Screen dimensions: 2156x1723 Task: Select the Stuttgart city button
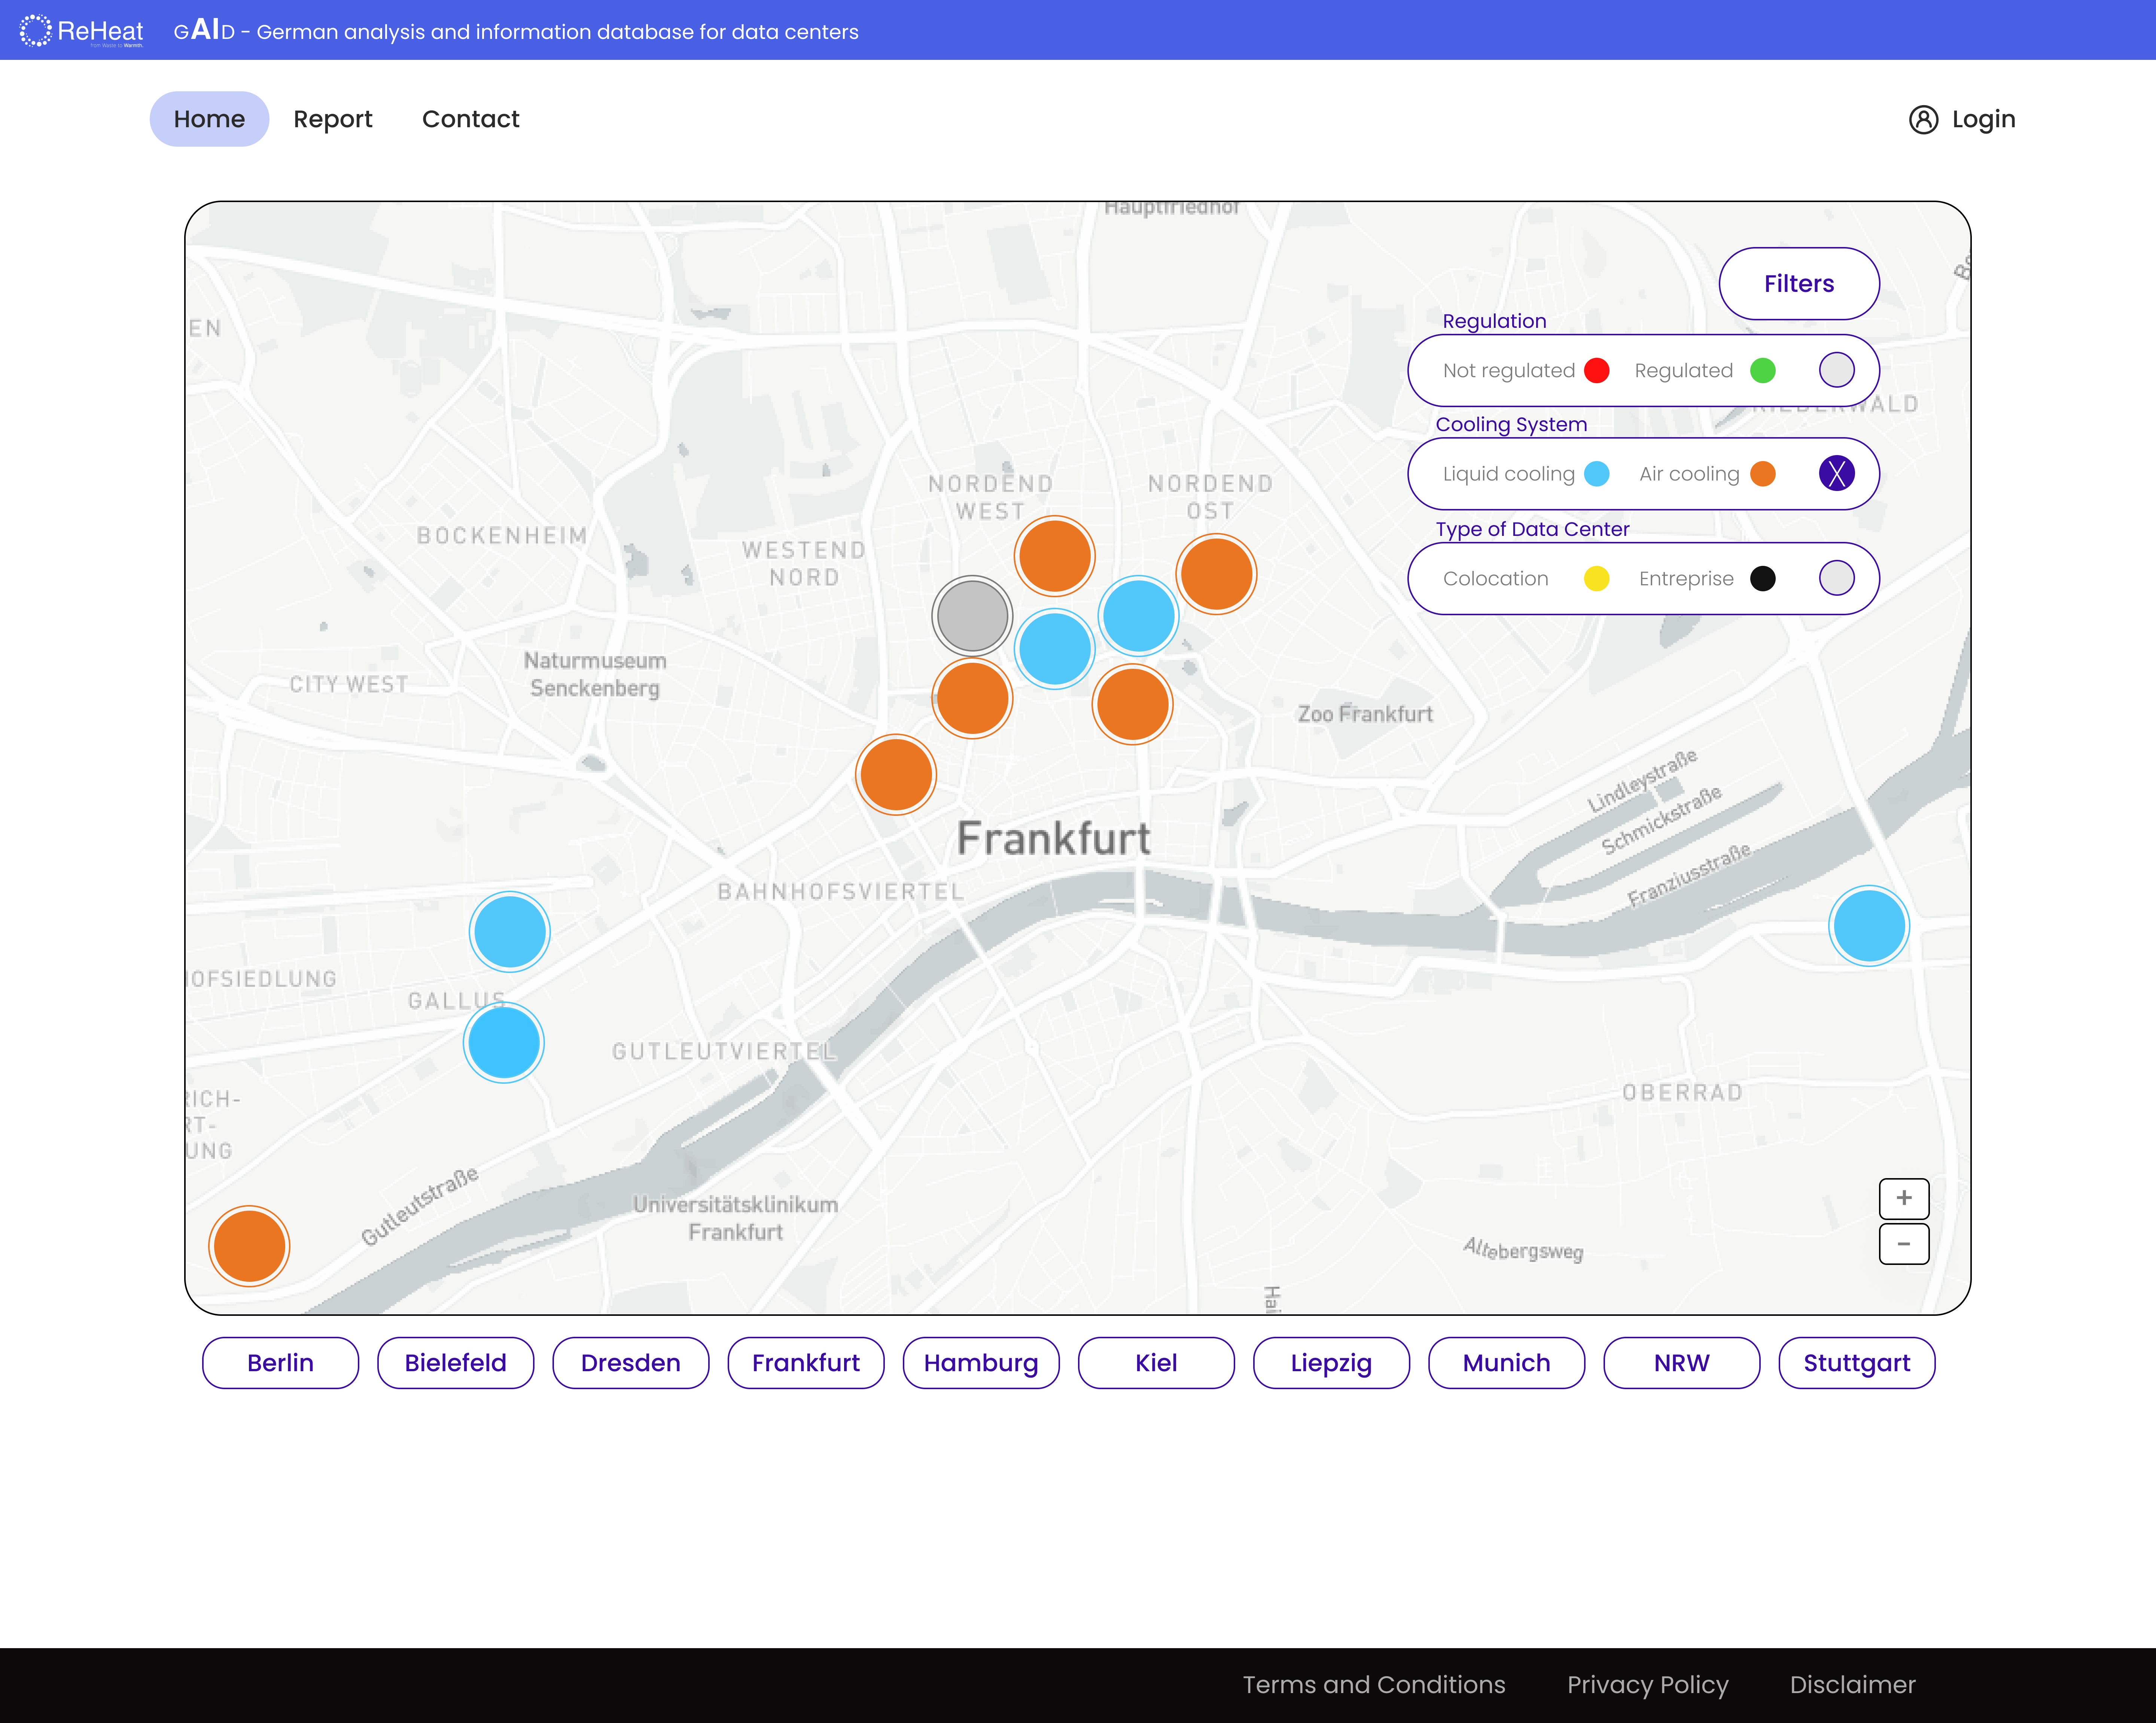pos(1856,1363)
